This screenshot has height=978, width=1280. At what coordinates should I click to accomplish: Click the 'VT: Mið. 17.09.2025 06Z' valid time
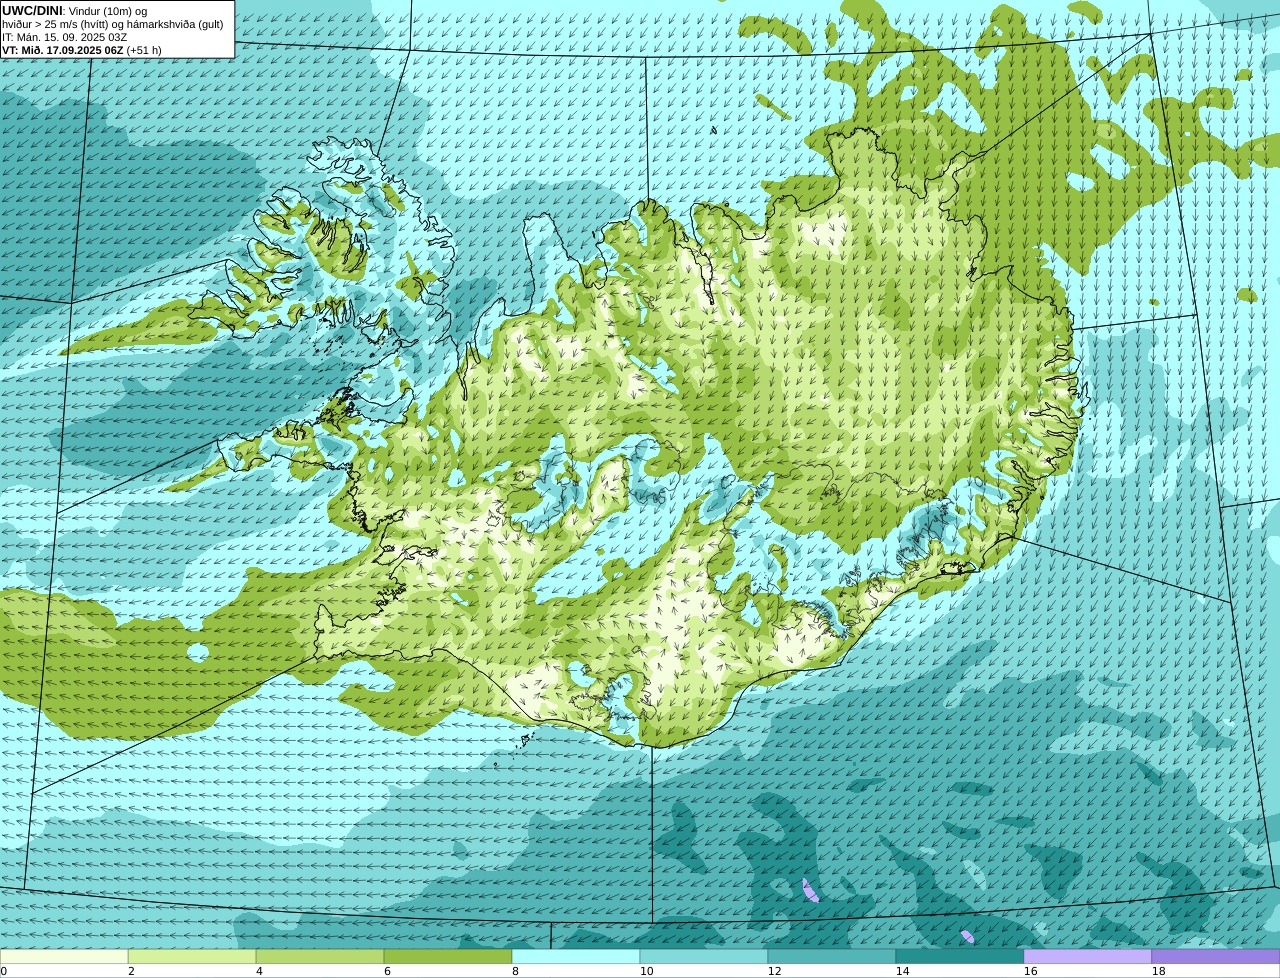point(63,50)
